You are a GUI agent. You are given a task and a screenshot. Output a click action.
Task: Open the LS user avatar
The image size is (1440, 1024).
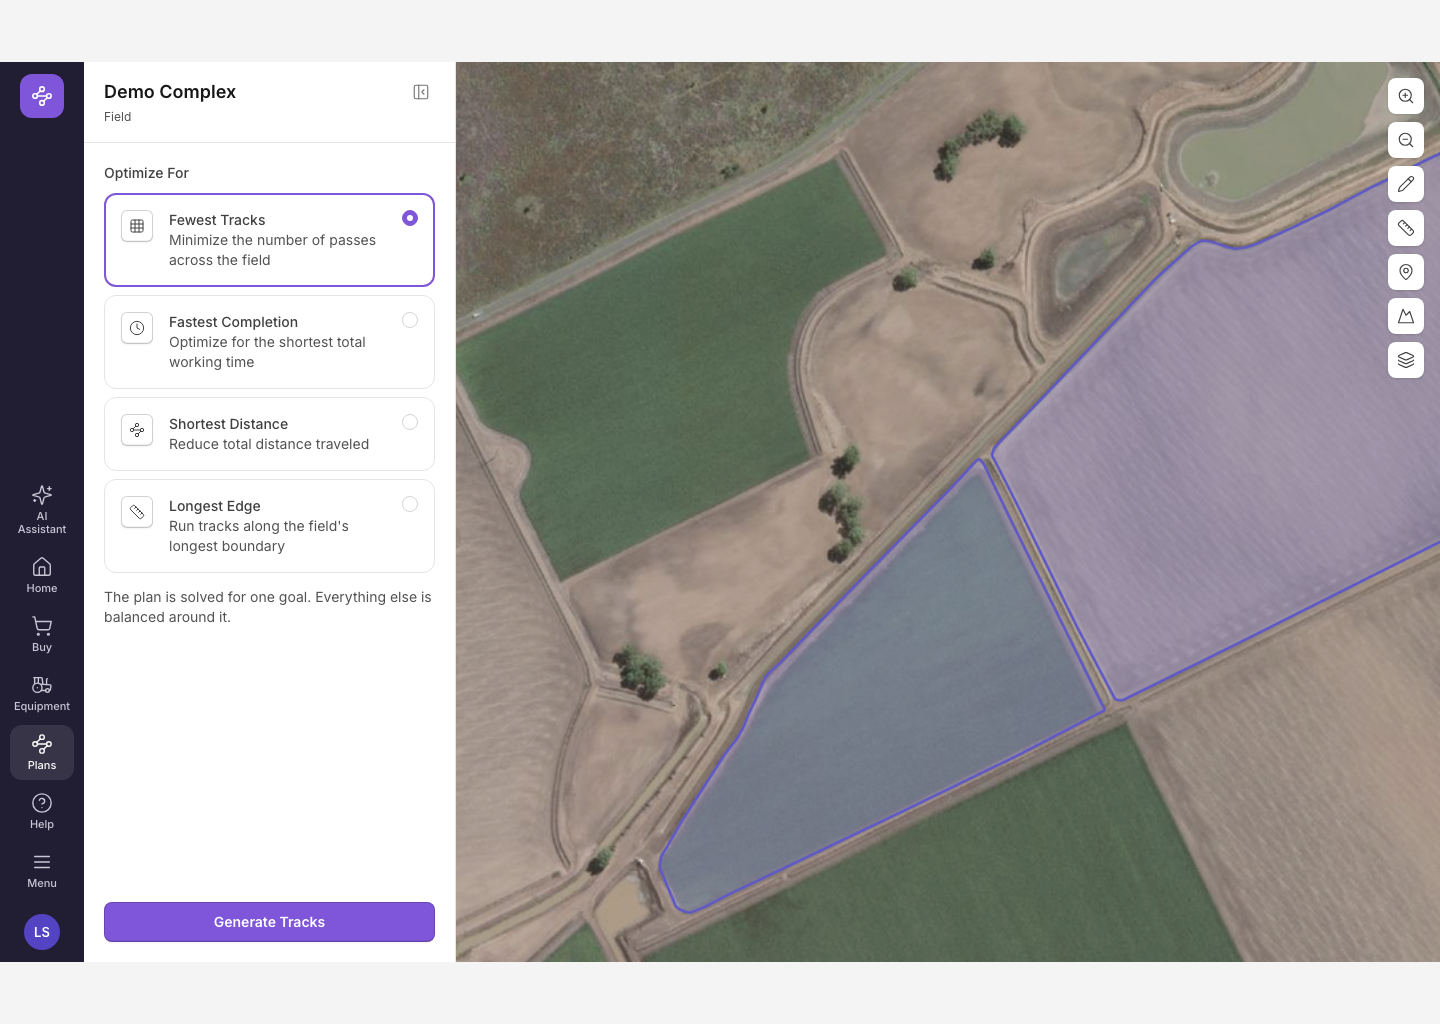42,932
